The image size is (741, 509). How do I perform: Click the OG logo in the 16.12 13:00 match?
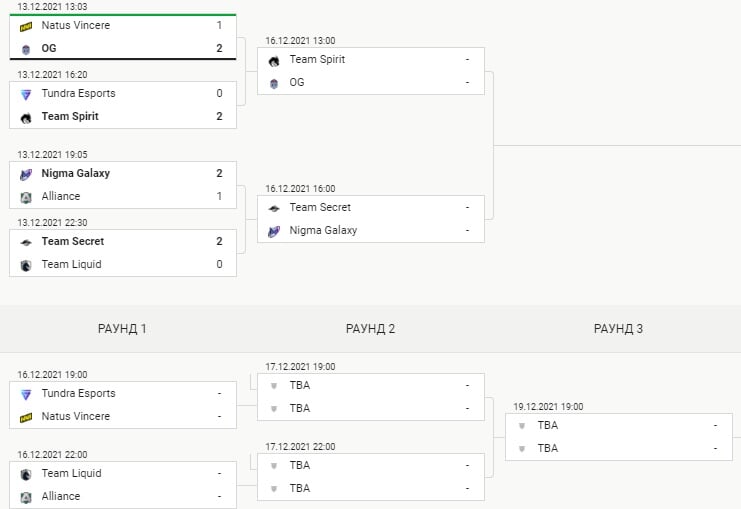(274, 83)
